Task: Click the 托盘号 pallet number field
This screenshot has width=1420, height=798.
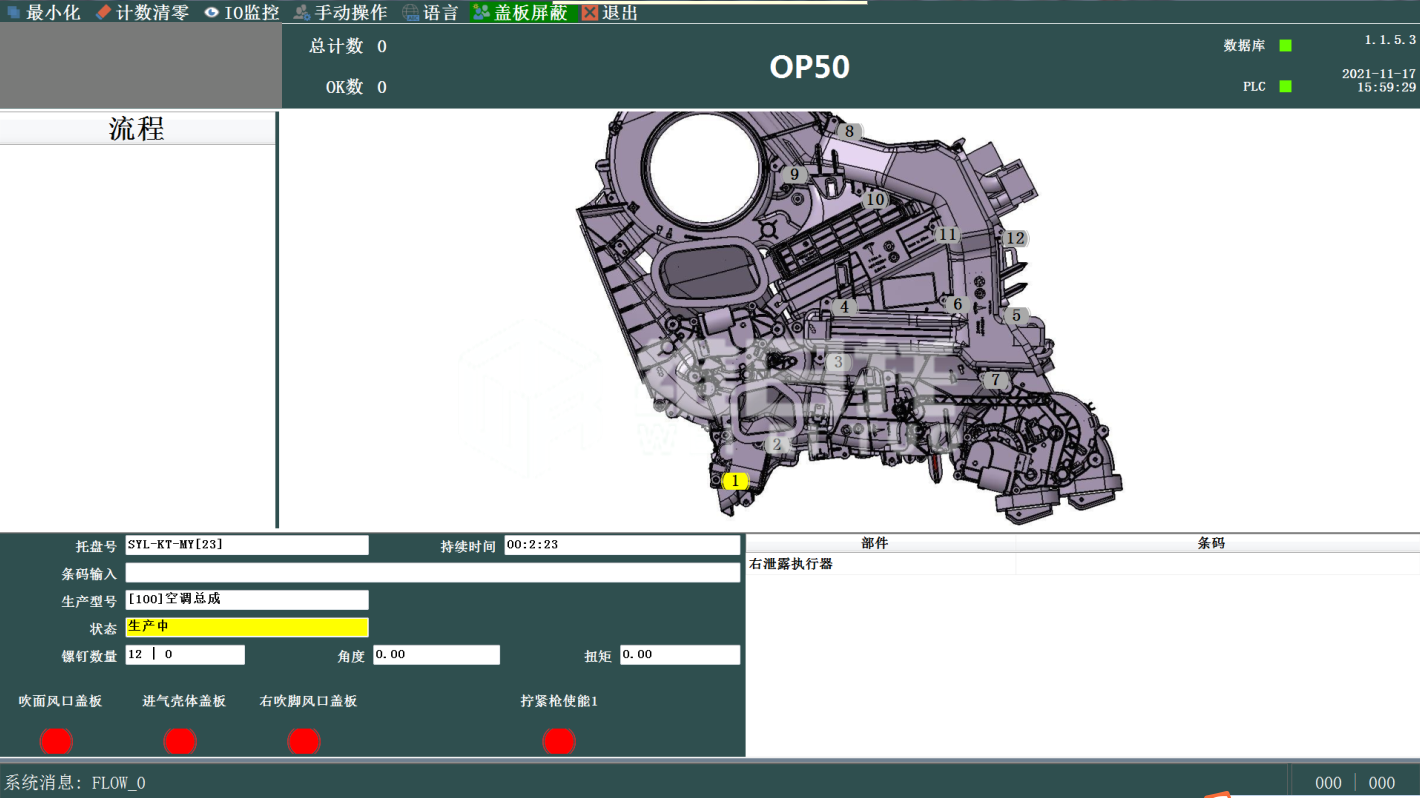Action: [x=246, y=545]
